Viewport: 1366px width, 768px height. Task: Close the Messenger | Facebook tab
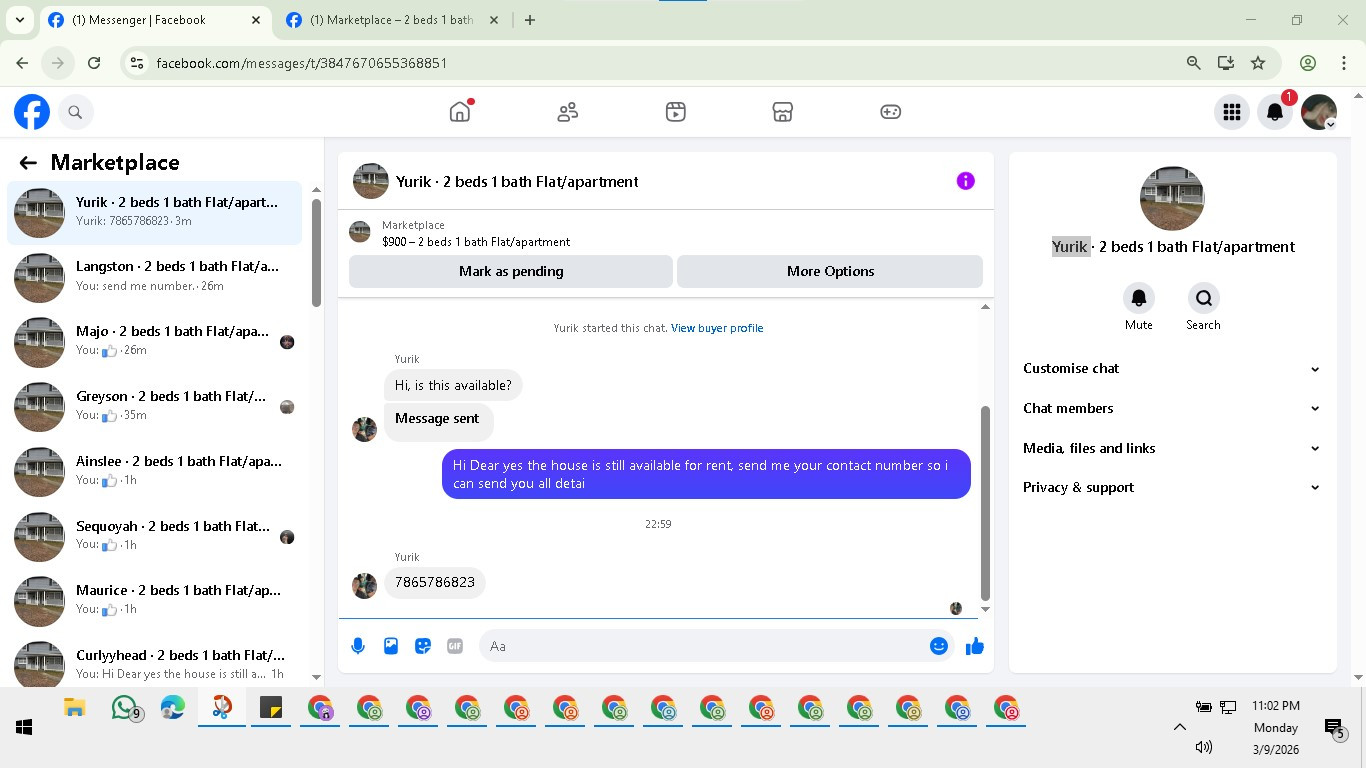click(x=256, y=20)
